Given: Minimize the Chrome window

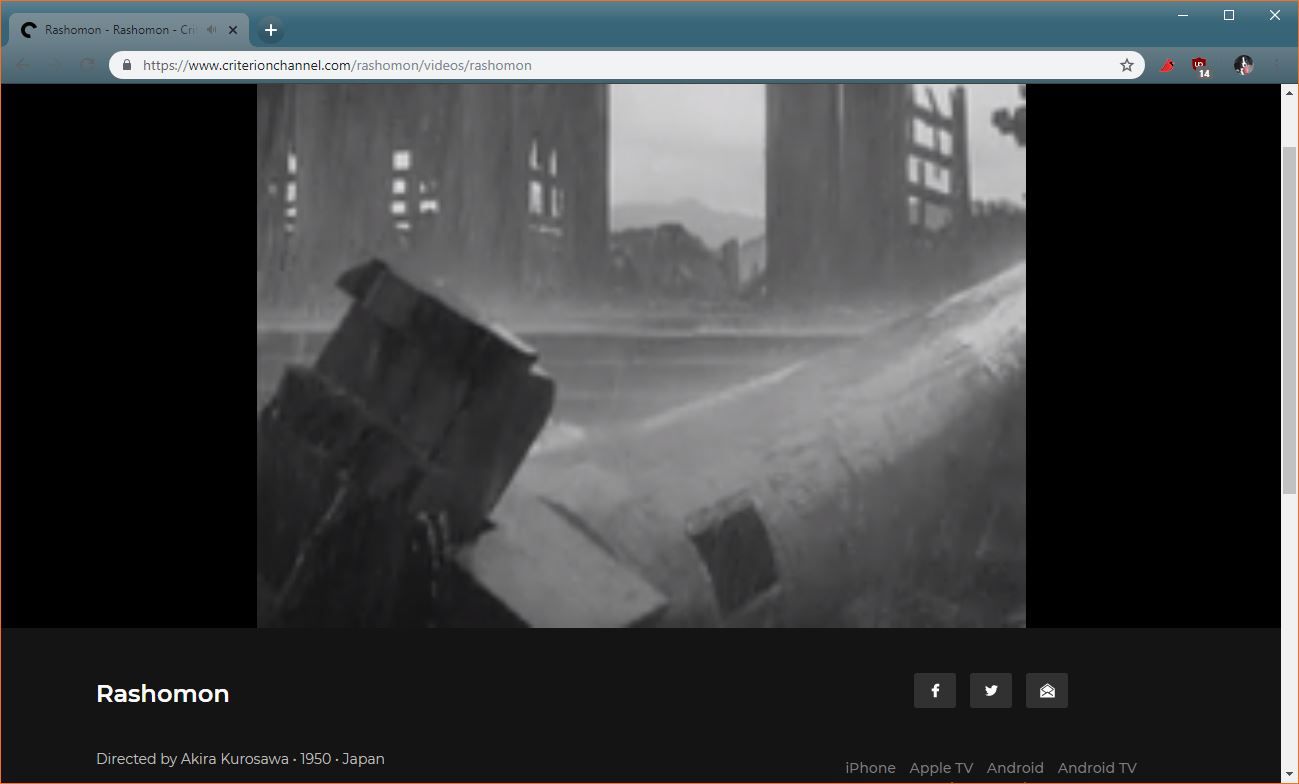Looking at the screenshot, I should (x=1184, y=15).
